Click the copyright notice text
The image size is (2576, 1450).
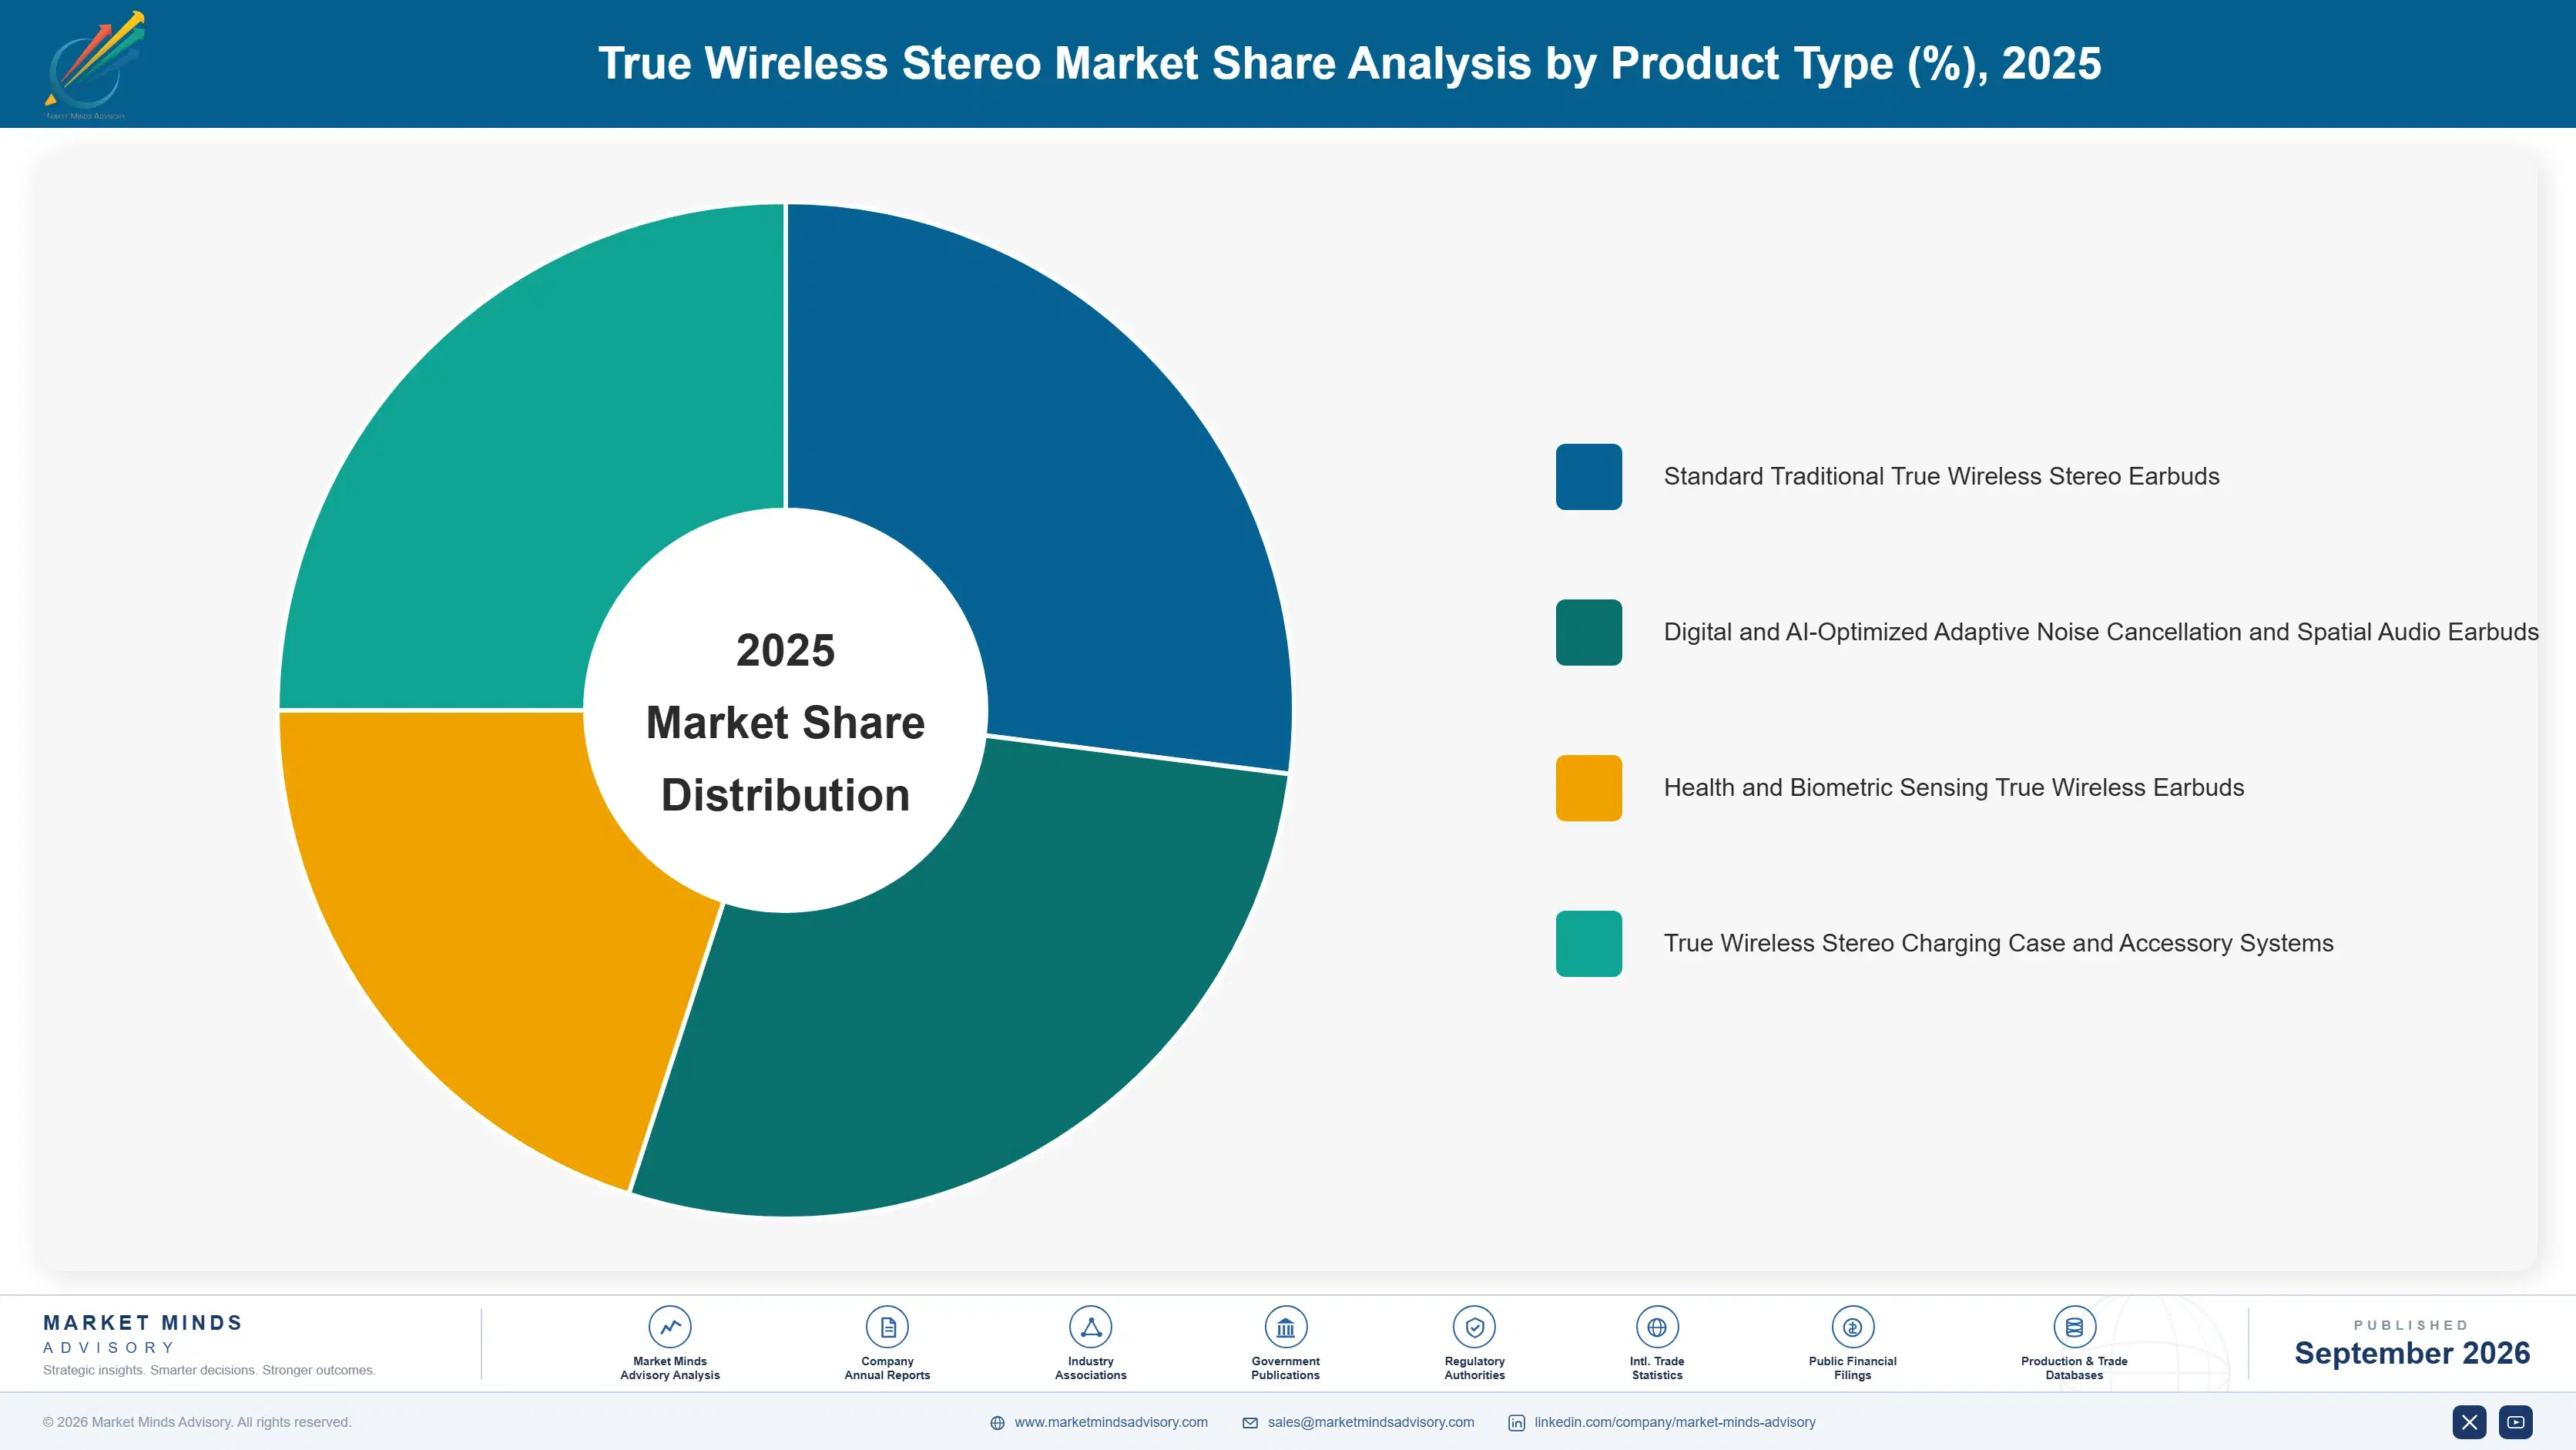click(x=197, y=1422)
